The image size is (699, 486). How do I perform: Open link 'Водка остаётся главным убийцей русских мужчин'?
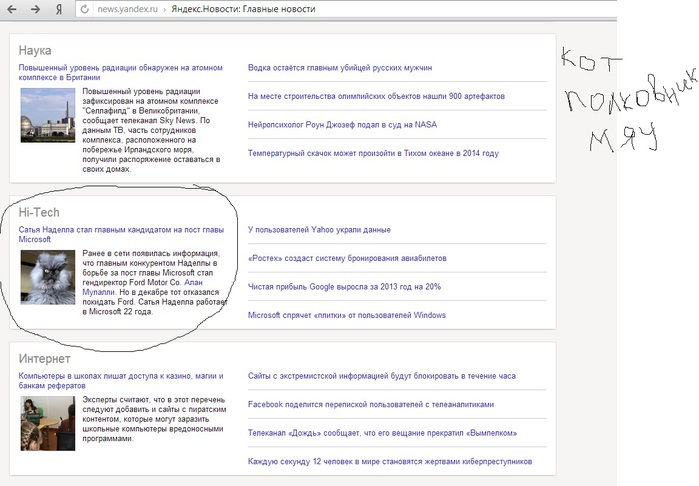(x=340, y=68)
